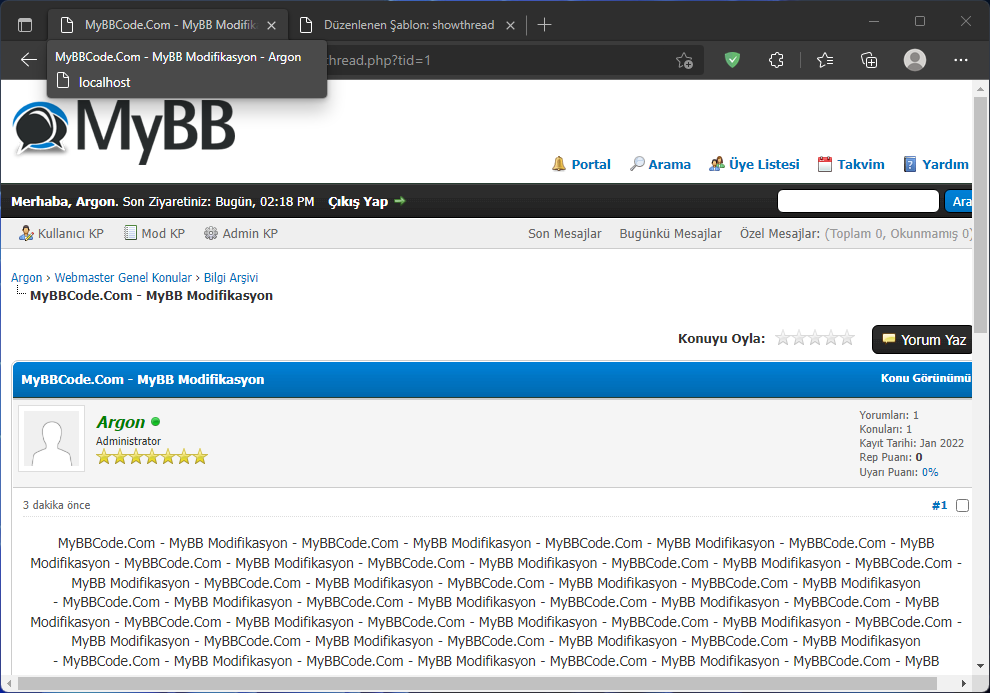Click the Üye Listesi people icon

[x=717, y=164]
